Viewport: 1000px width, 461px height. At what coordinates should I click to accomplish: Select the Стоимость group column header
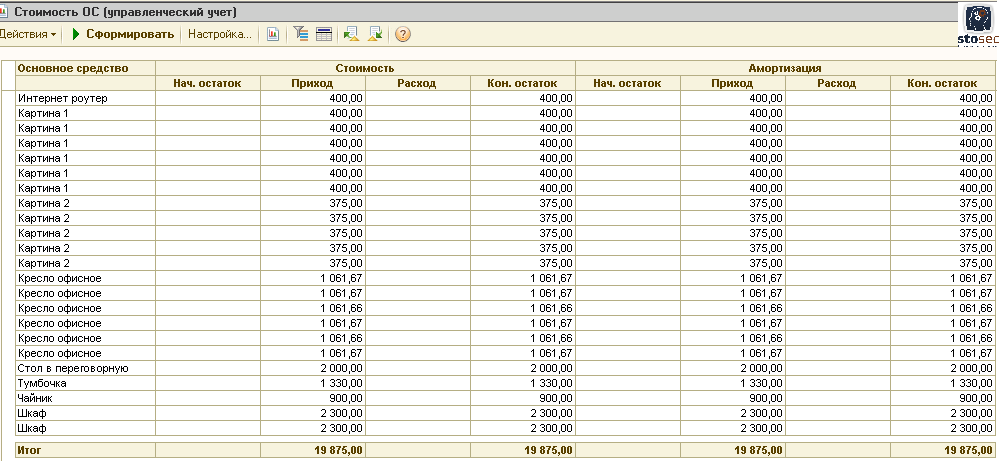(x=365, y=68)
